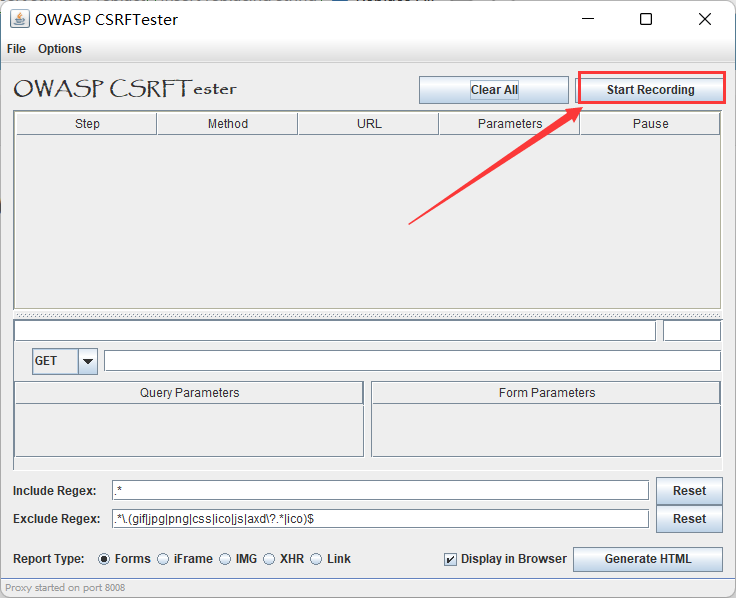Minimize the OWASP CSRFTester window

tap(588, 19)
